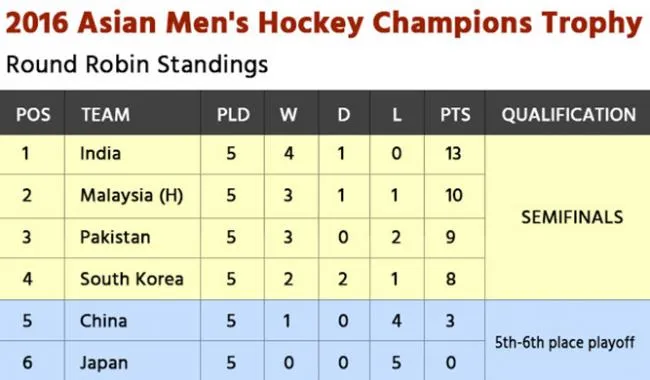Select the L column header
The image size is (650, 380).
(x=397, y=115)
